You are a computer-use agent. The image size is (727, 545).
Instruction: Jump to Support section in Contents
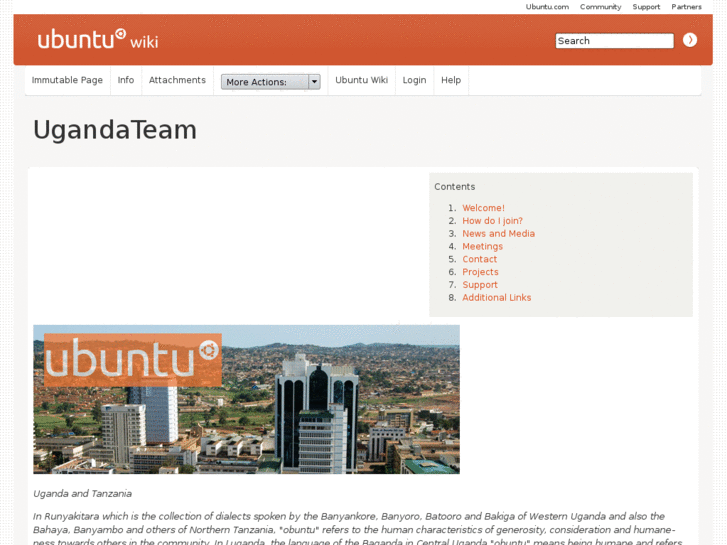click(x=480, y=285)
